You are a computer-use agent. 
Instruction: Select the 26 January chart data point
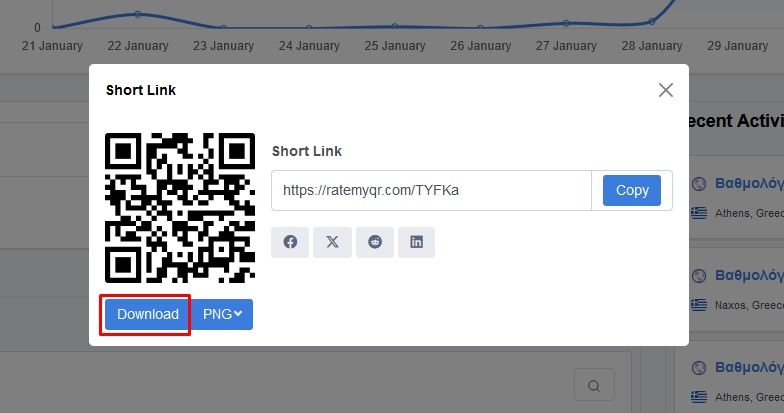480,28
